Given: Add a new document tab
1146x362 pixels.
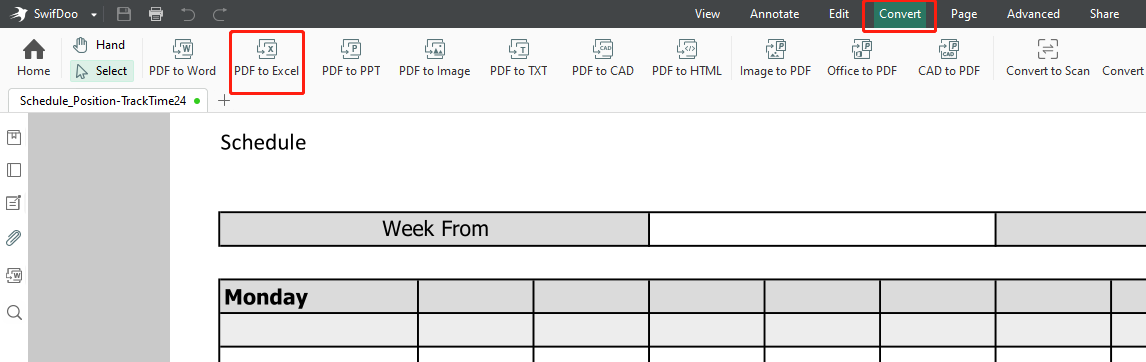Looking at the screenshot, I should [224, 101].
